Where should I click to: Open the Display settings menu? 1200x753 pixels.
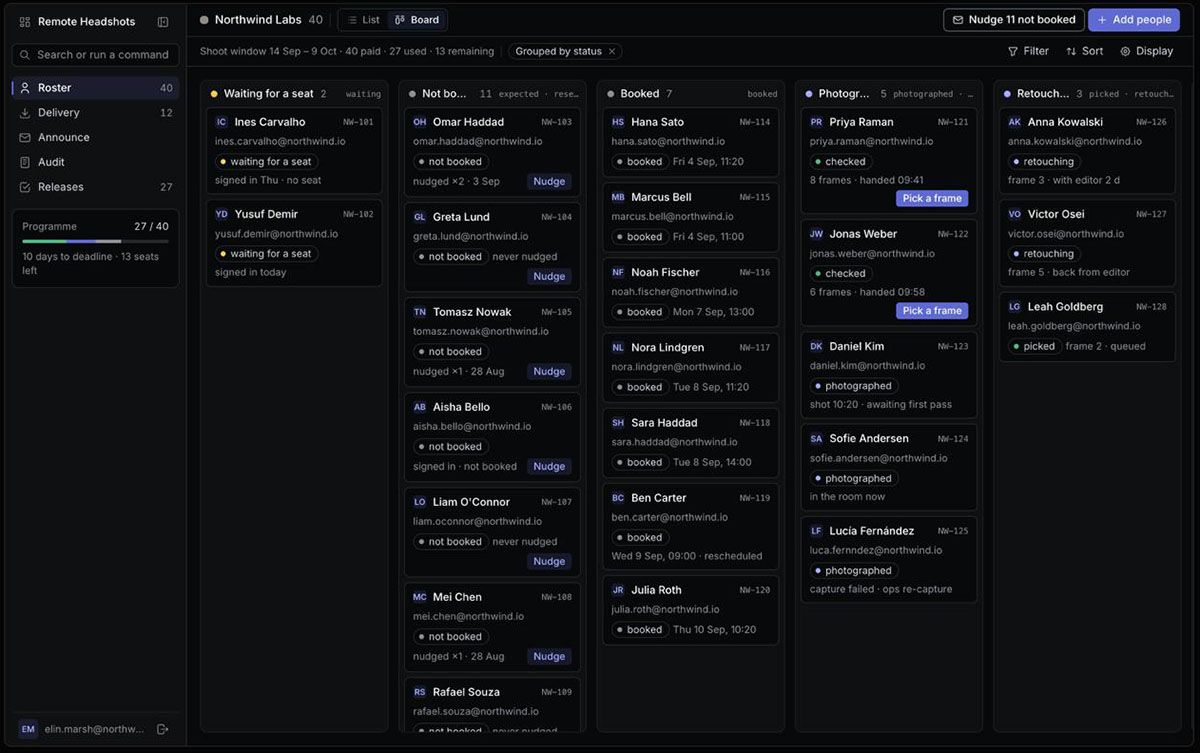pos(1147,51)
